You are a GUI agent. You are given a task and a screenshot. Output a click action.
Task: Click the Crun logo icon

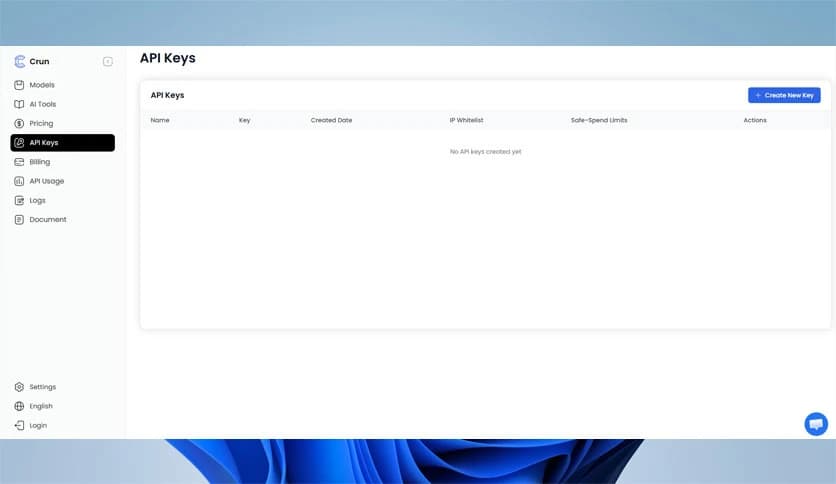(20, 61)
